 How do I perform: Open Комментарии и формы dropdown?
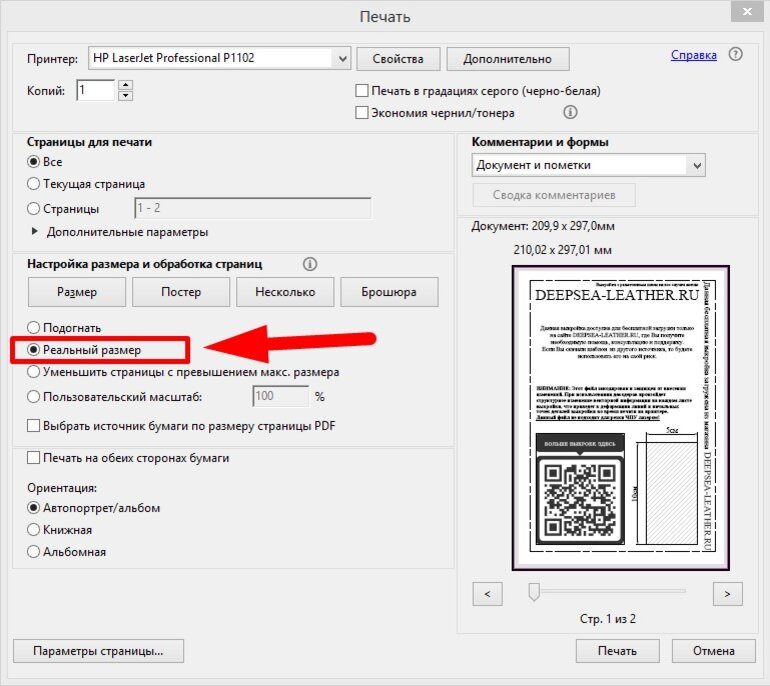(x=697, y=165)
